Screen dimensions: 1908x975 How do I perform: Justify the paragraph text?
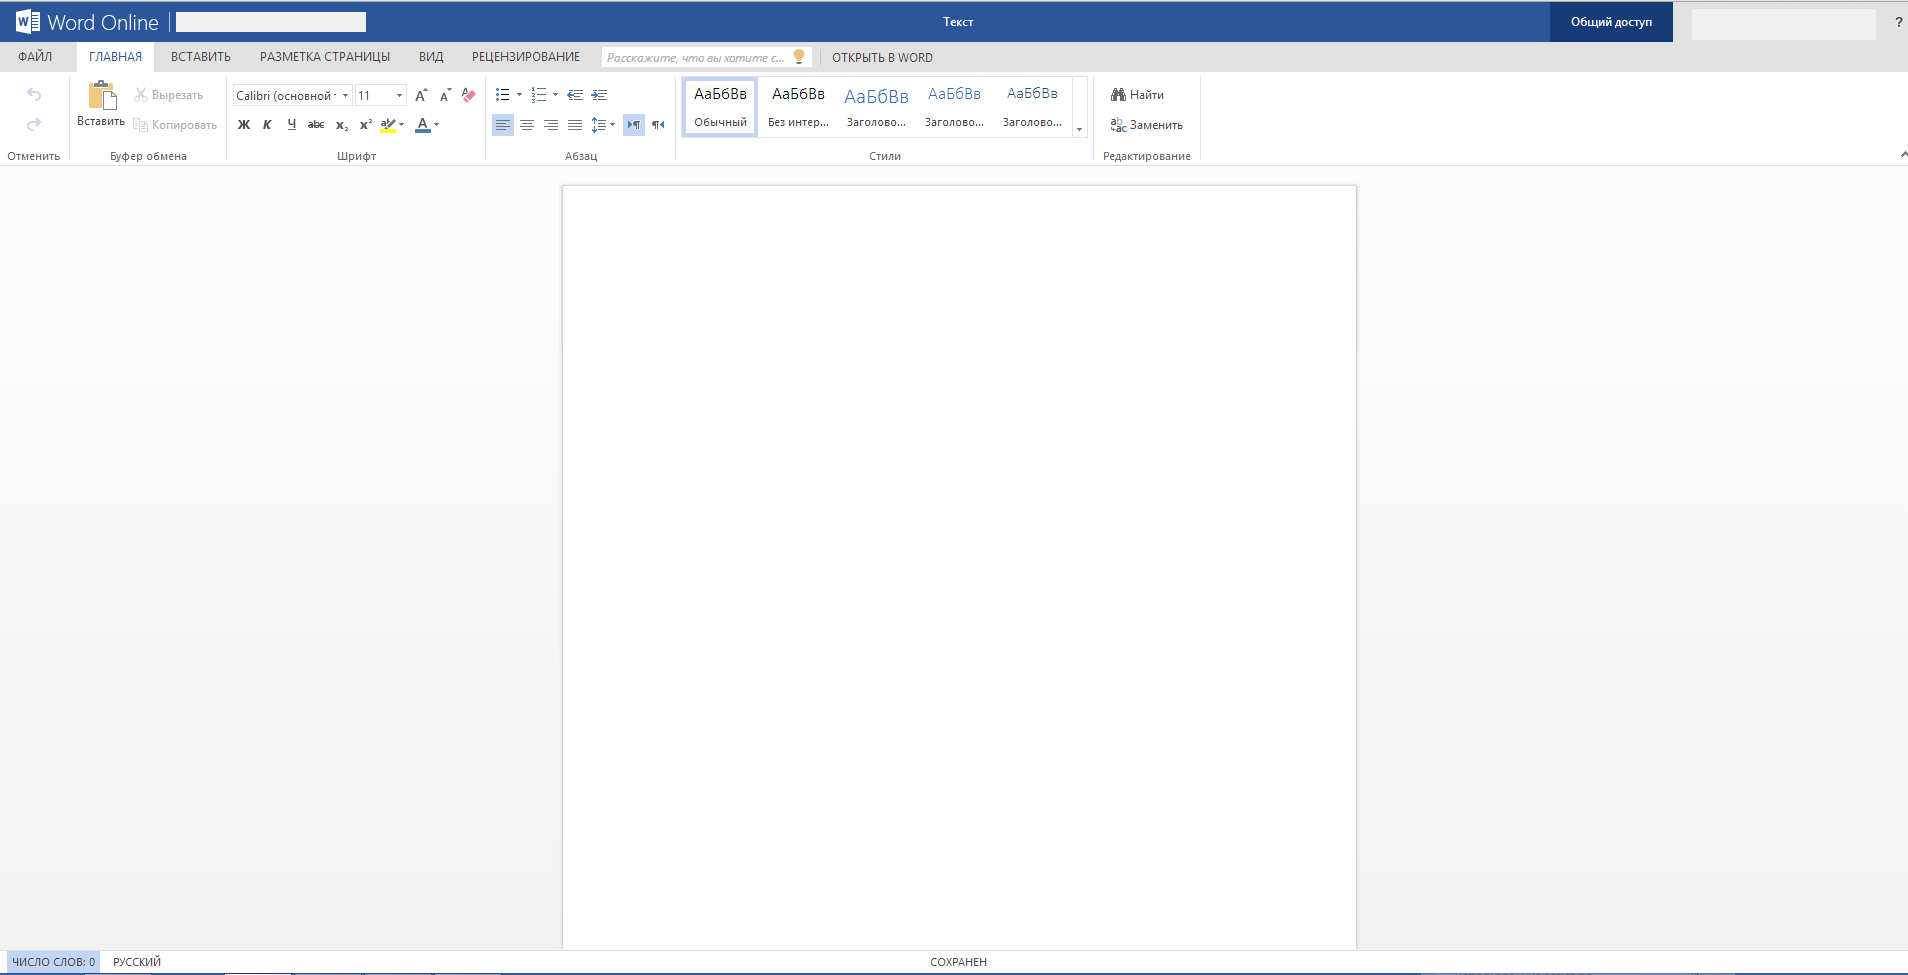click(575, 125)
